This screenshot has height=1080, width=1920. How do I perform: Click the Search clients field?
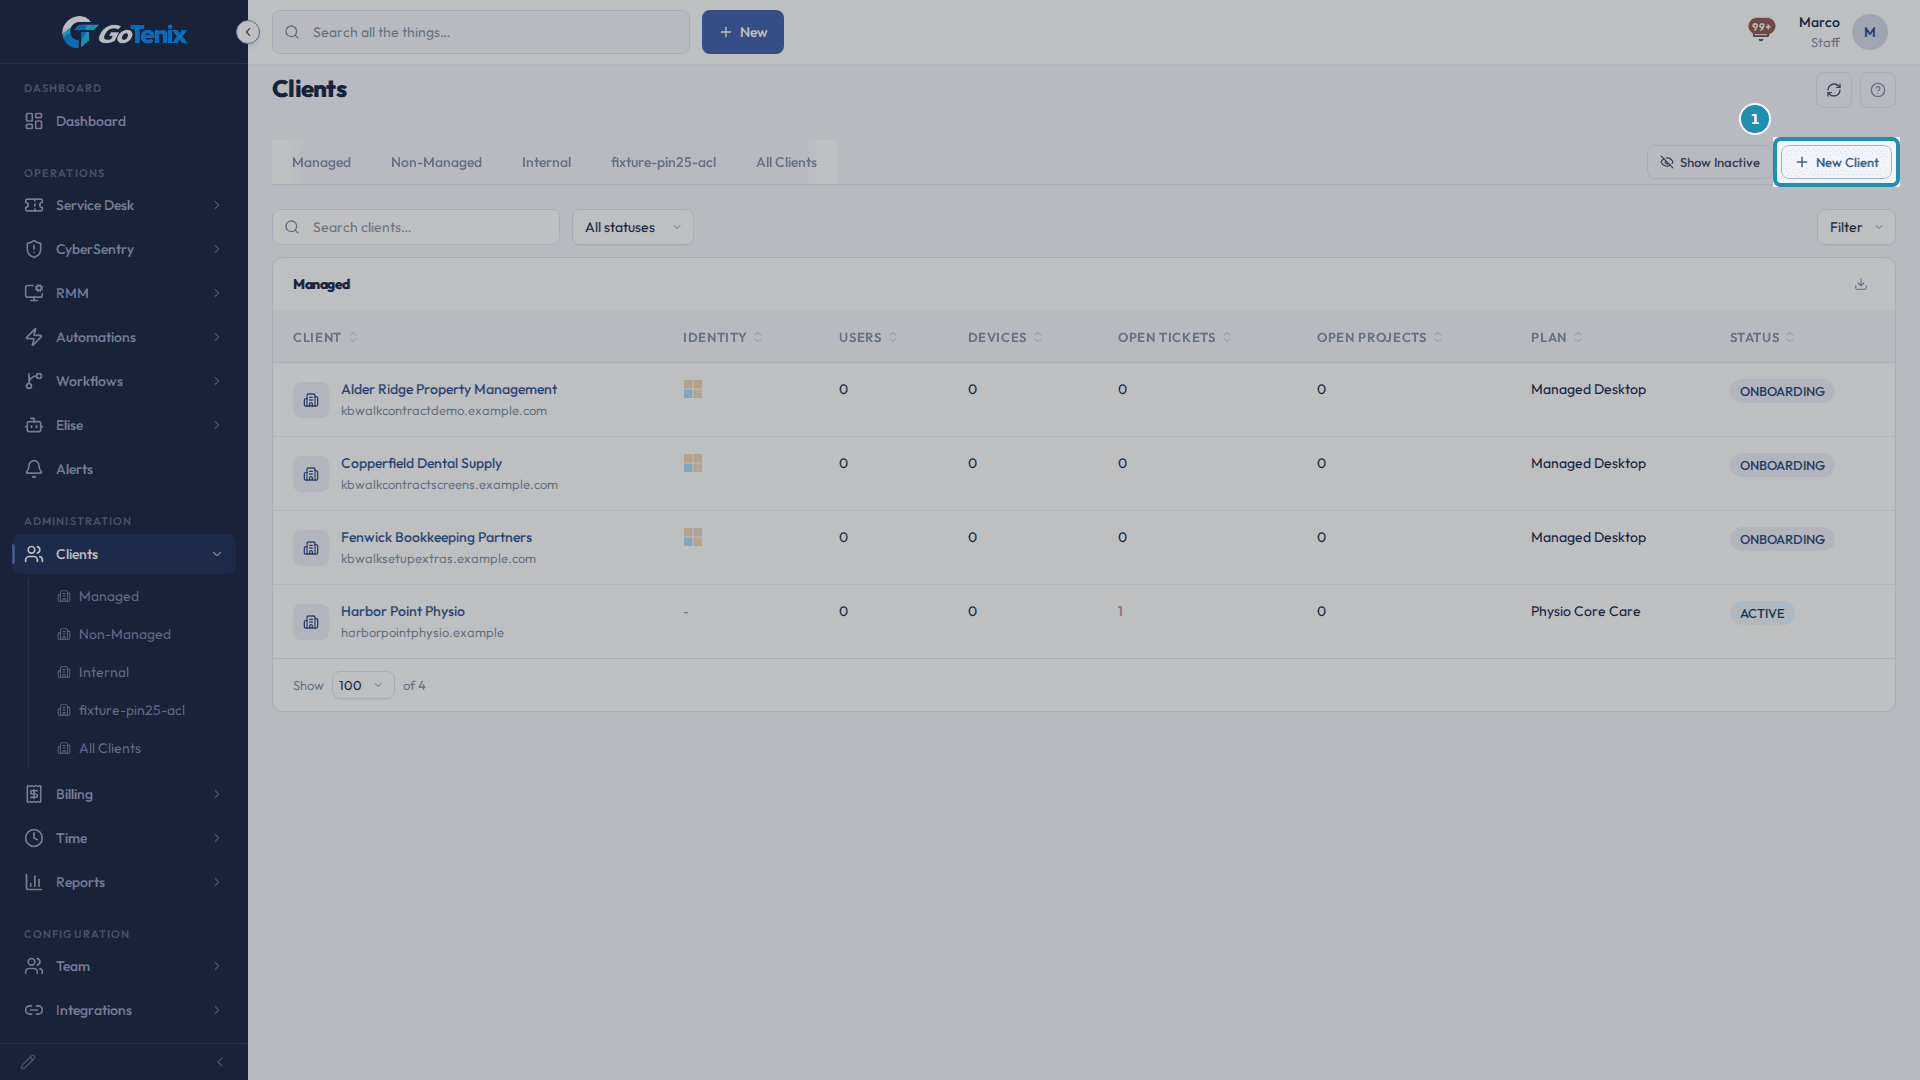[416, 227]
